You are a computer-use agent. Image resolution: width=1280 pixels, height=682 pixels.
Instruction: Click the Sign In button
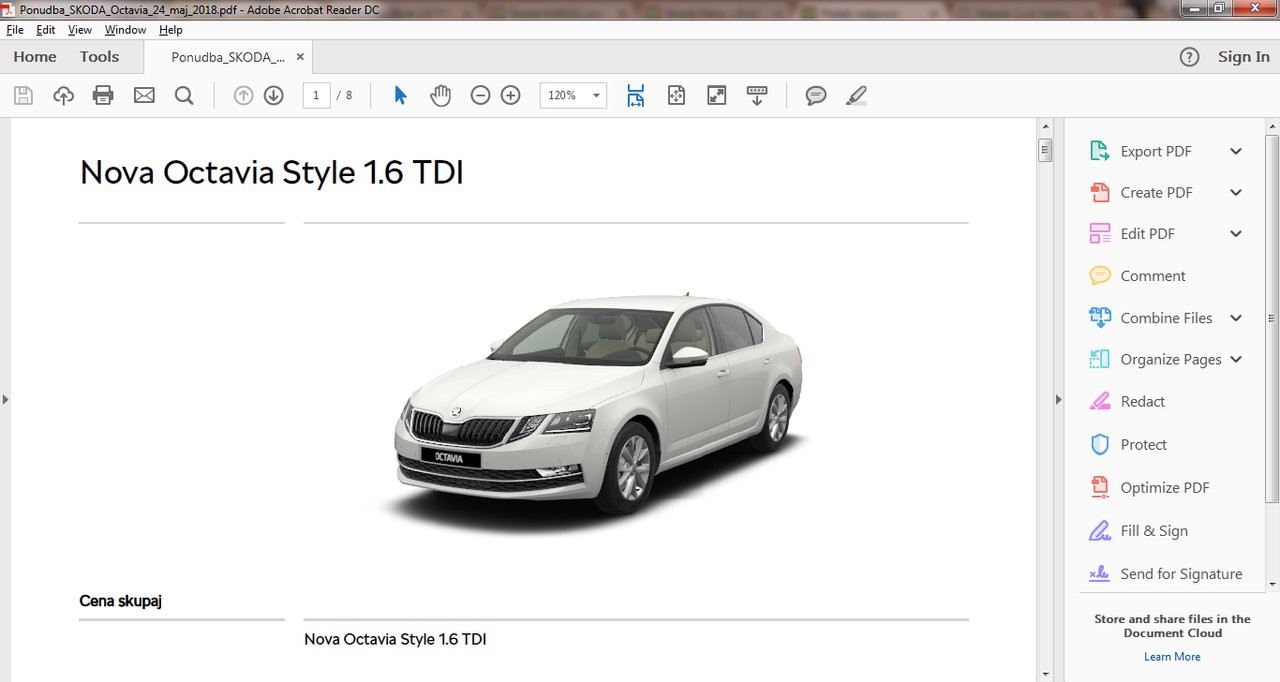(x=1243, y=57)
